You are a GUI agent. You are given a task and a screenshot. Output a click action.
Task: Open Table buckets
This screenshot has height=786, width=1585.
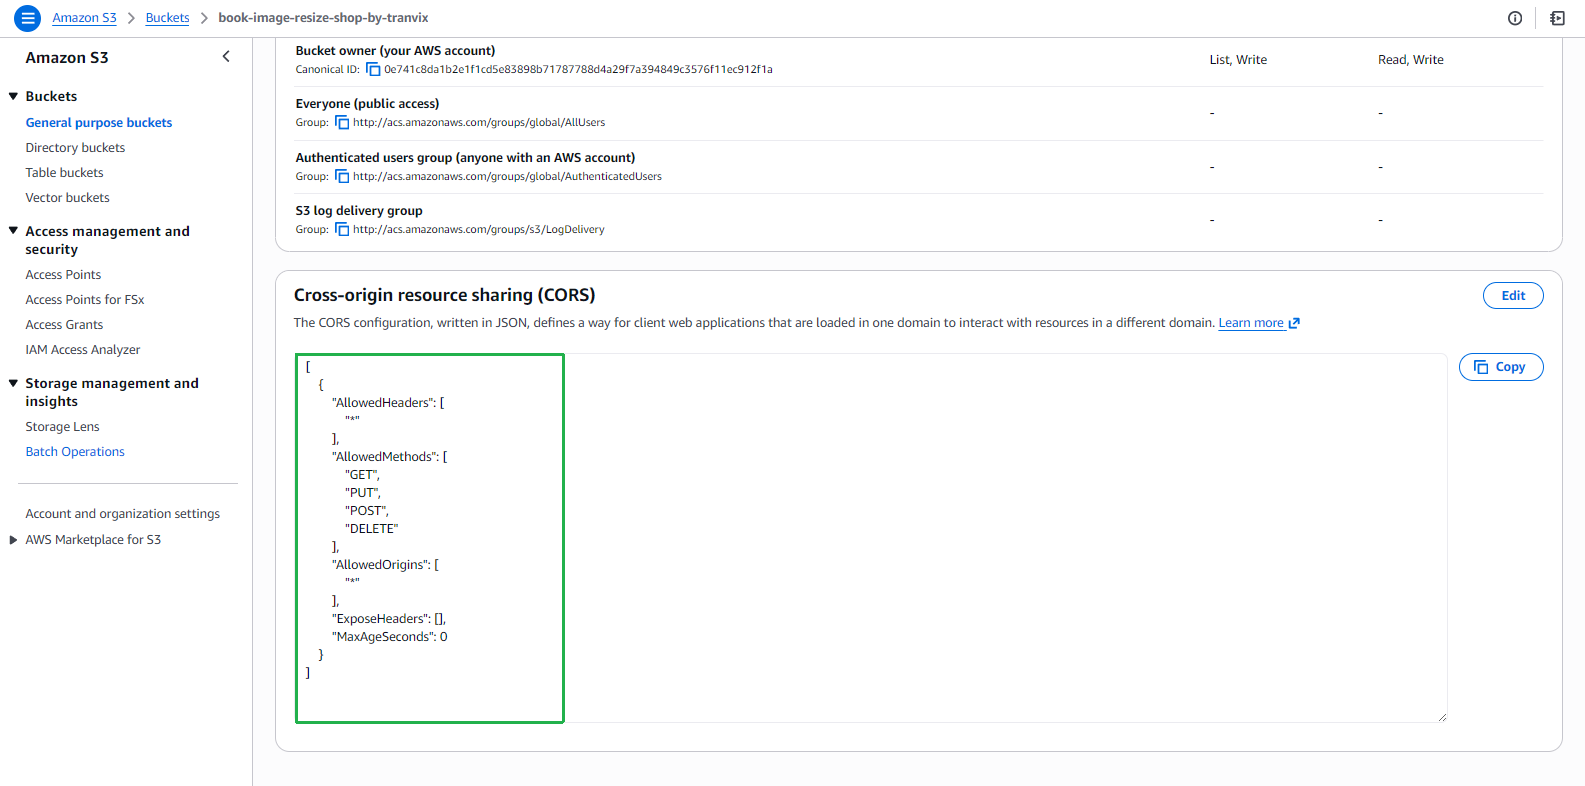(64, 173)
